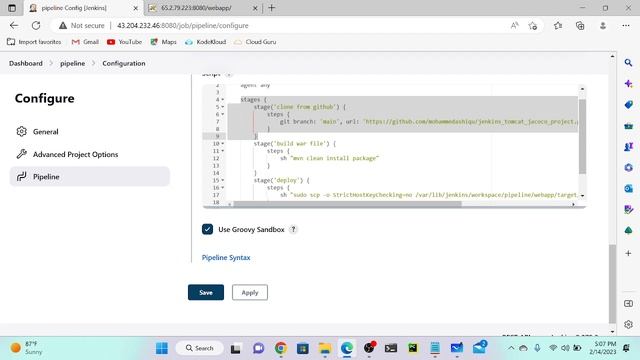The height and width of the screenshot is (360, 640).
Task: Click the page vertical scrollbar thumb
Action: click(x=612, y=283)
